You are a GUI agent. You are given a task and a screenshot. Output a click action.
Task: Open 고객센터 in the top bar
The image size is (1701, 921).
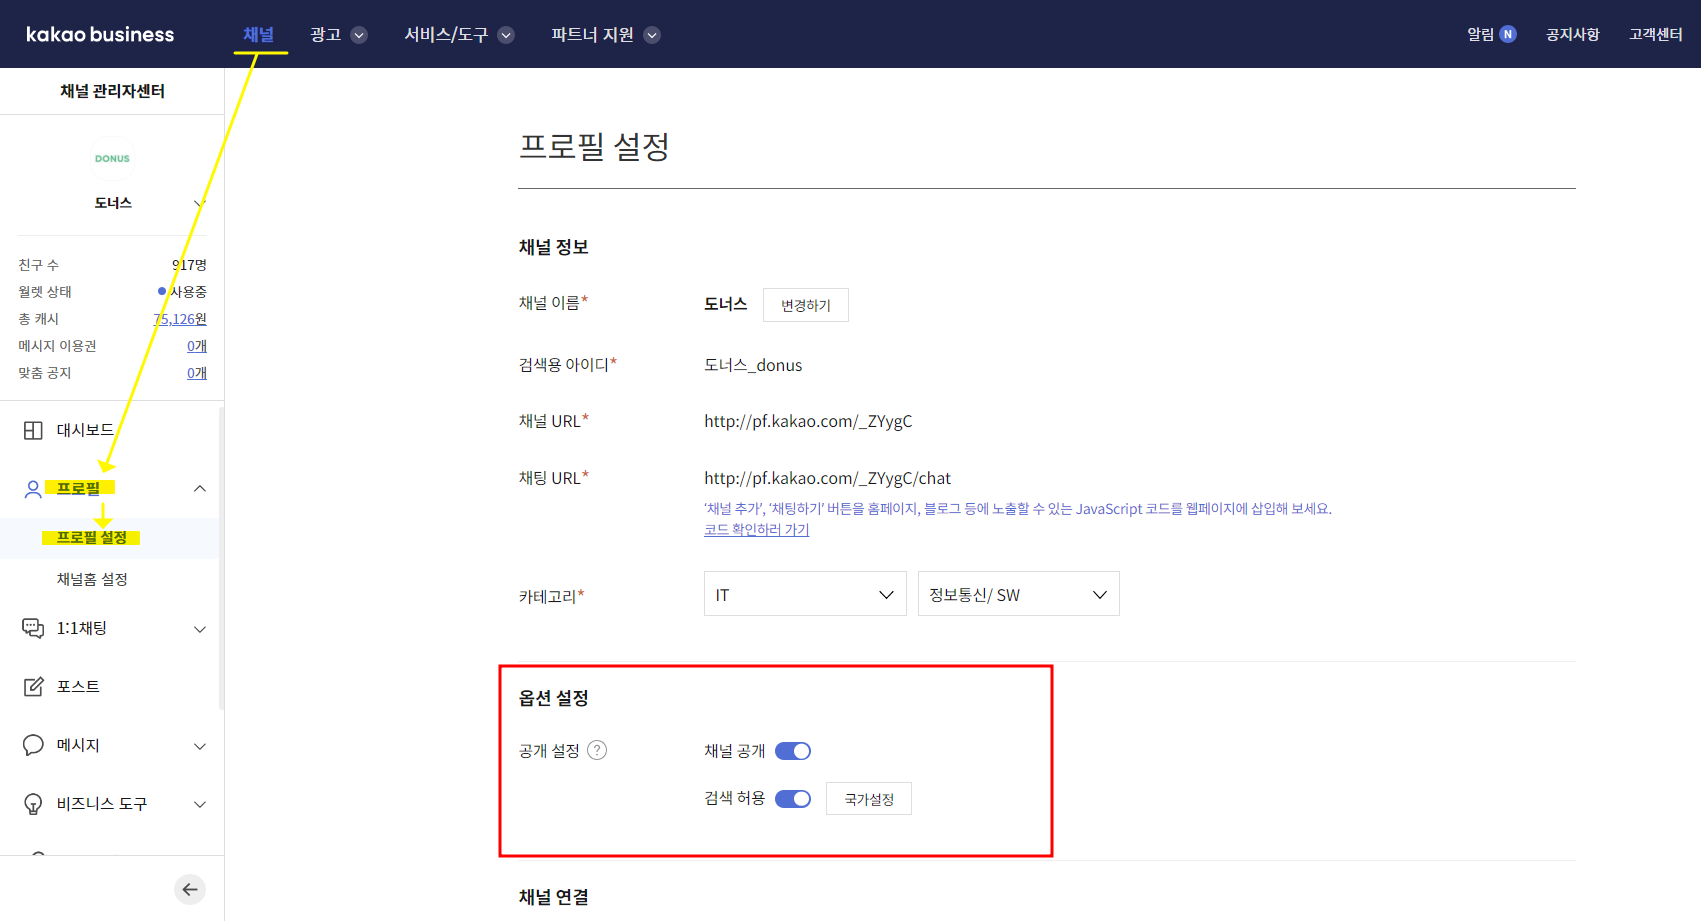[x=1655, y=34]
